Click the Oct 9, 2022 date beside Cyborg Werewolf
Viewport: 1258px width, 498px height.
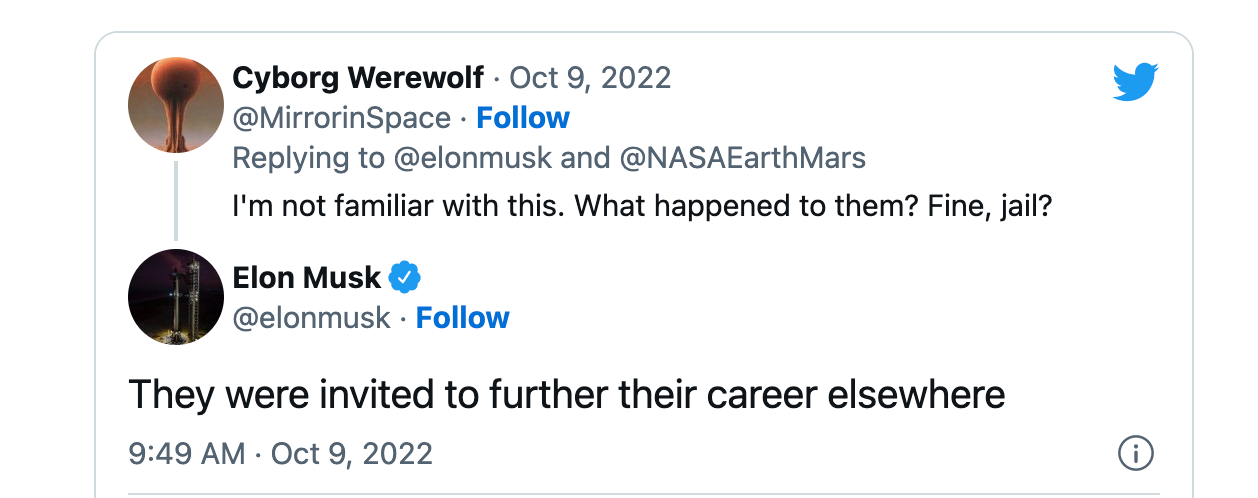tap(590, 77)
